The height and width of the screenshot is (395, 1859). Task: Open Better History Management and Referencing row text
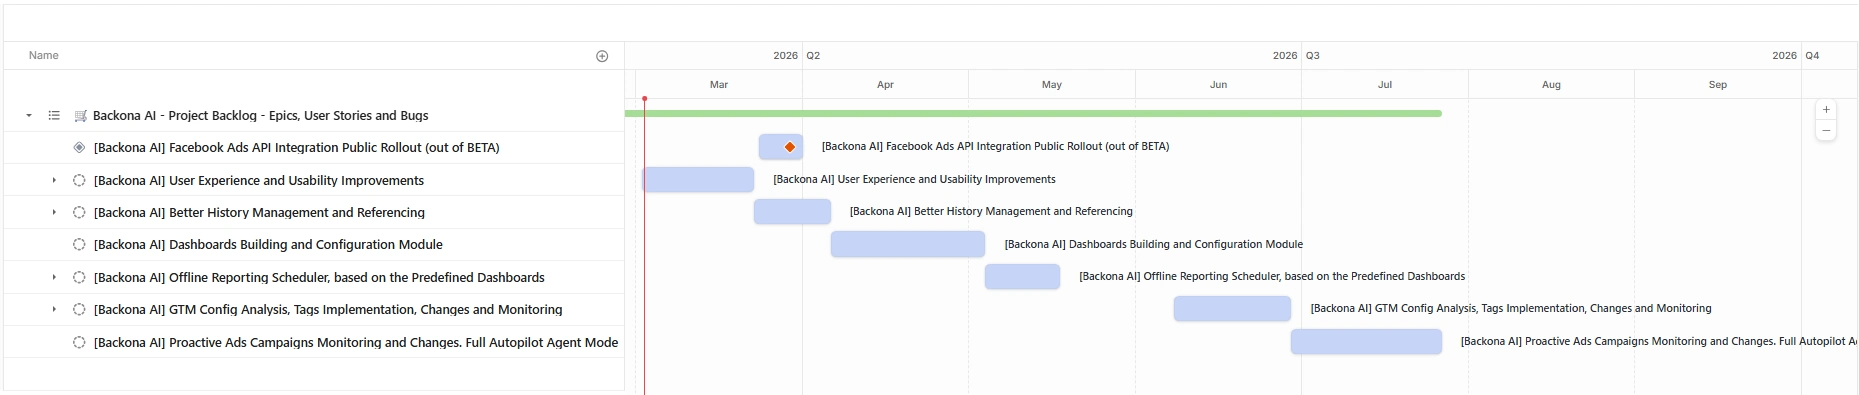click(259, 213)
